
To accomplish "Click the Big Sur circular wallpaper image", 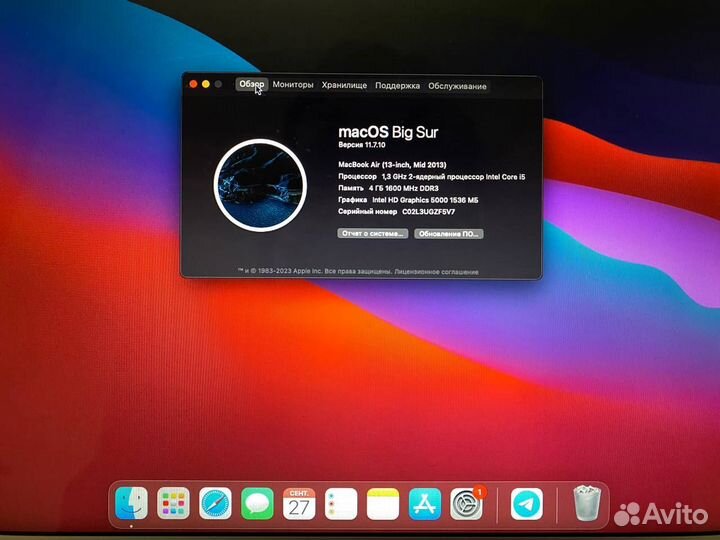I will 260,185.
